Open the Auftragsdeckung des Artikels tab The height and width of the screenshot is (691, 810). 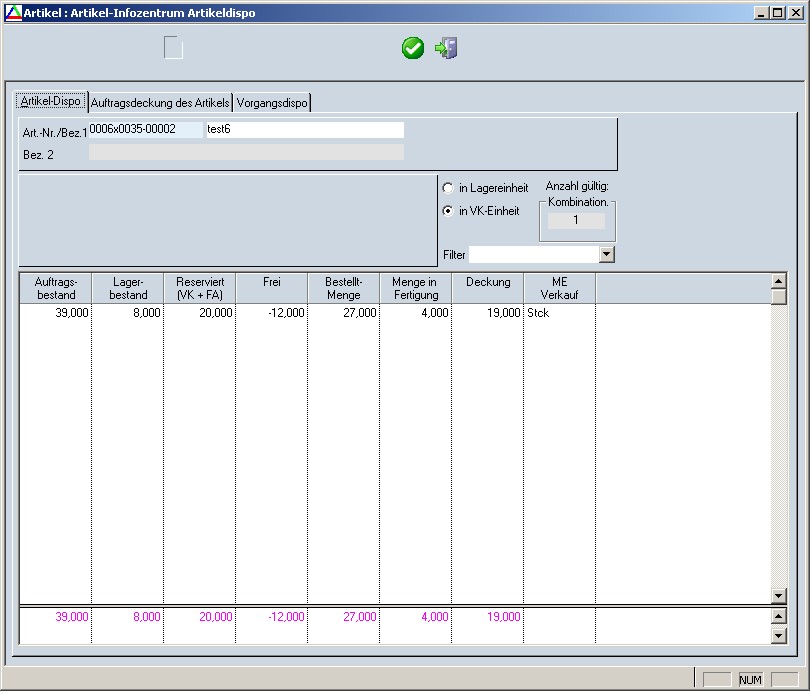click(x=160, y=102)
